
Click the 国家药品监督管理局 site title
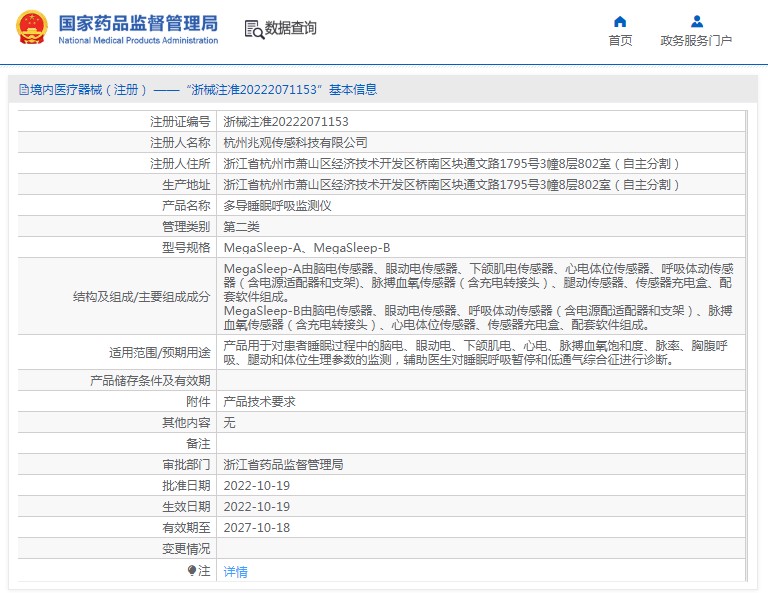(x=138, y=23)
